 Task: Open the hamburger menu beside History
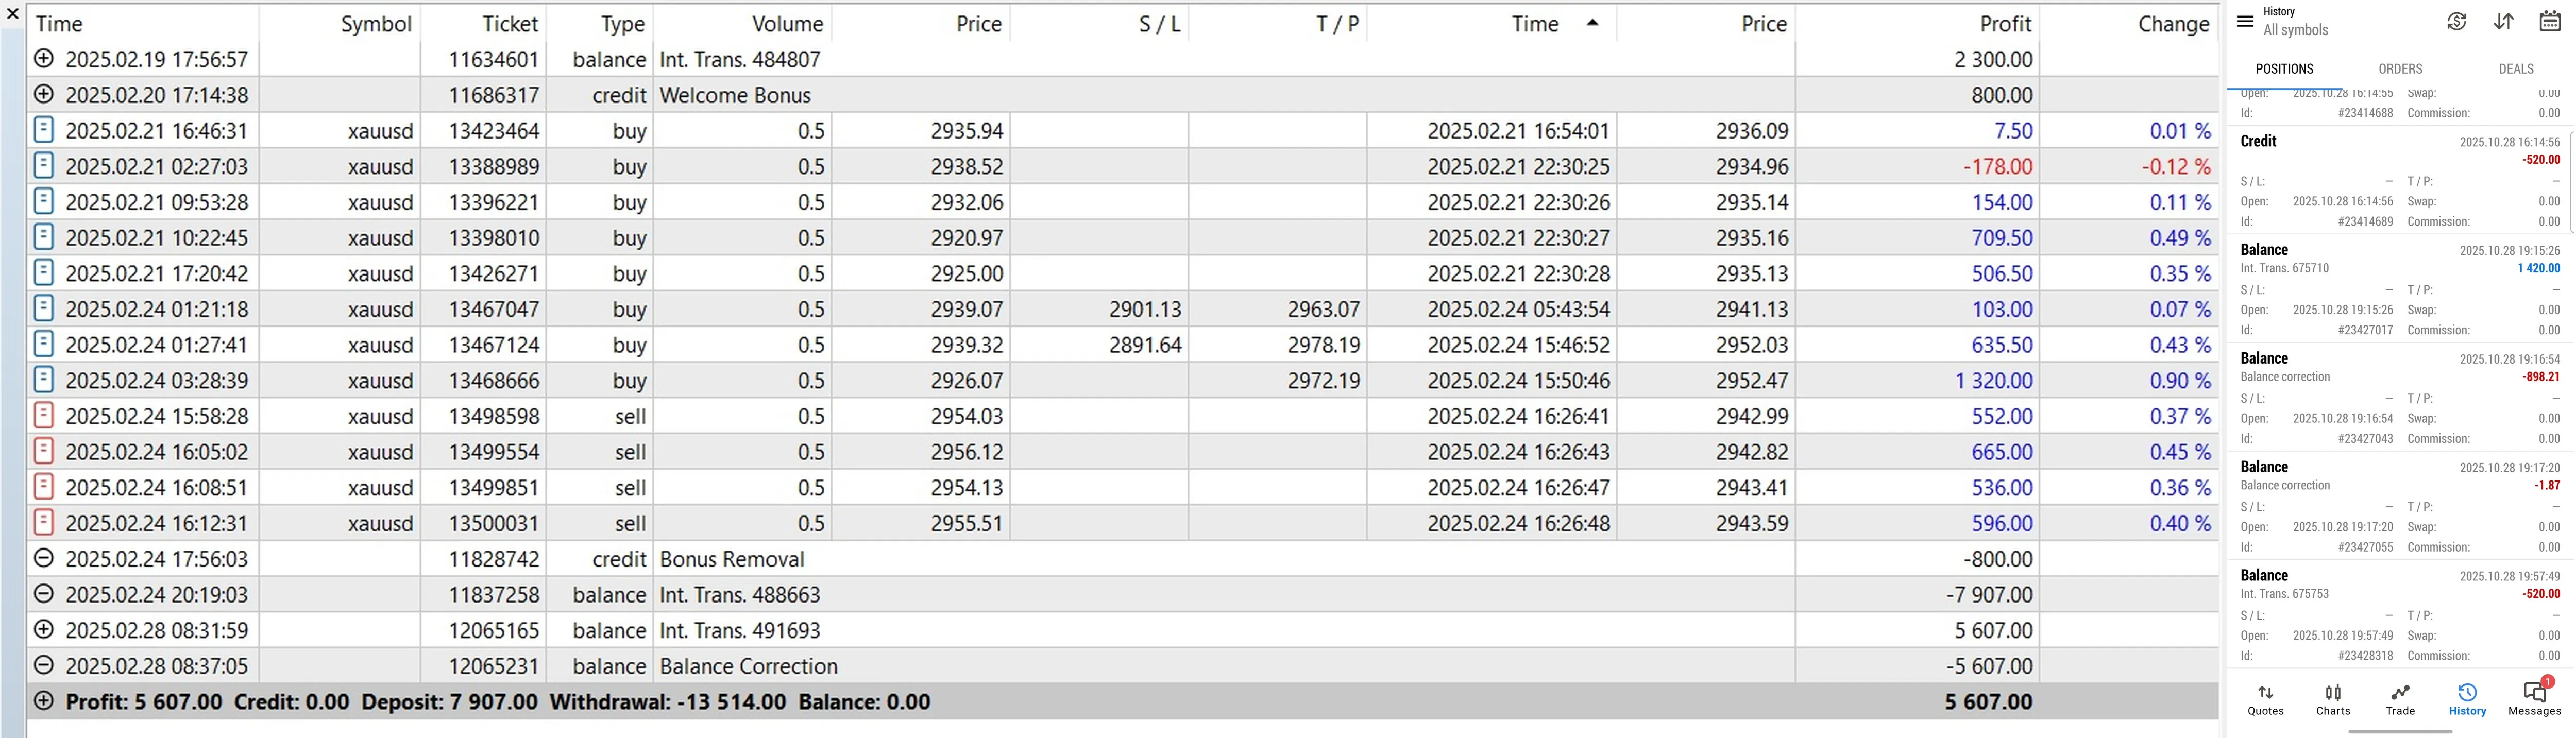(2245, 21)
